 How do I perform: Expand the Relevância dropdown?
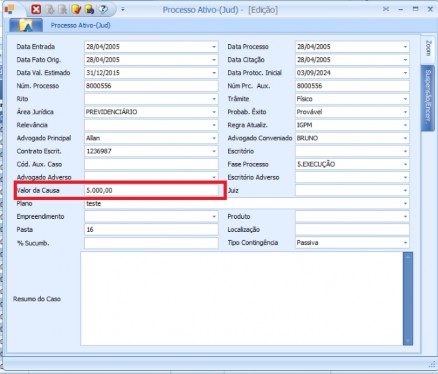click(x=214, y=125)
